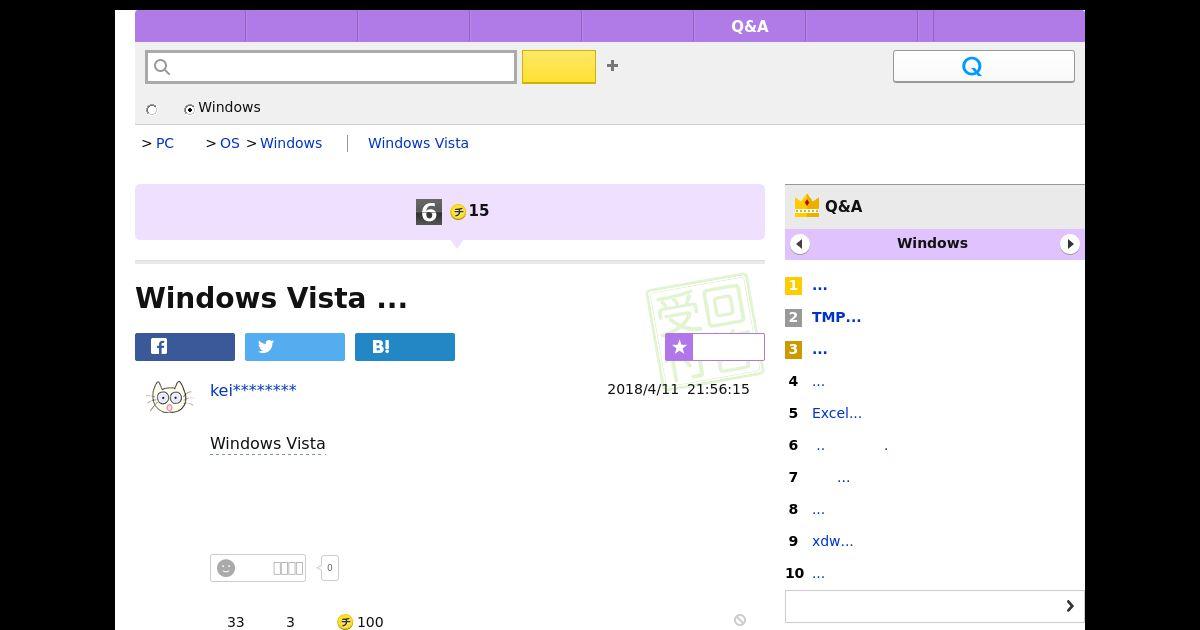The width and height of the screenshot is (1200, 630).
Task: Go to next ranking category arrow
Action: [1070, 244]
